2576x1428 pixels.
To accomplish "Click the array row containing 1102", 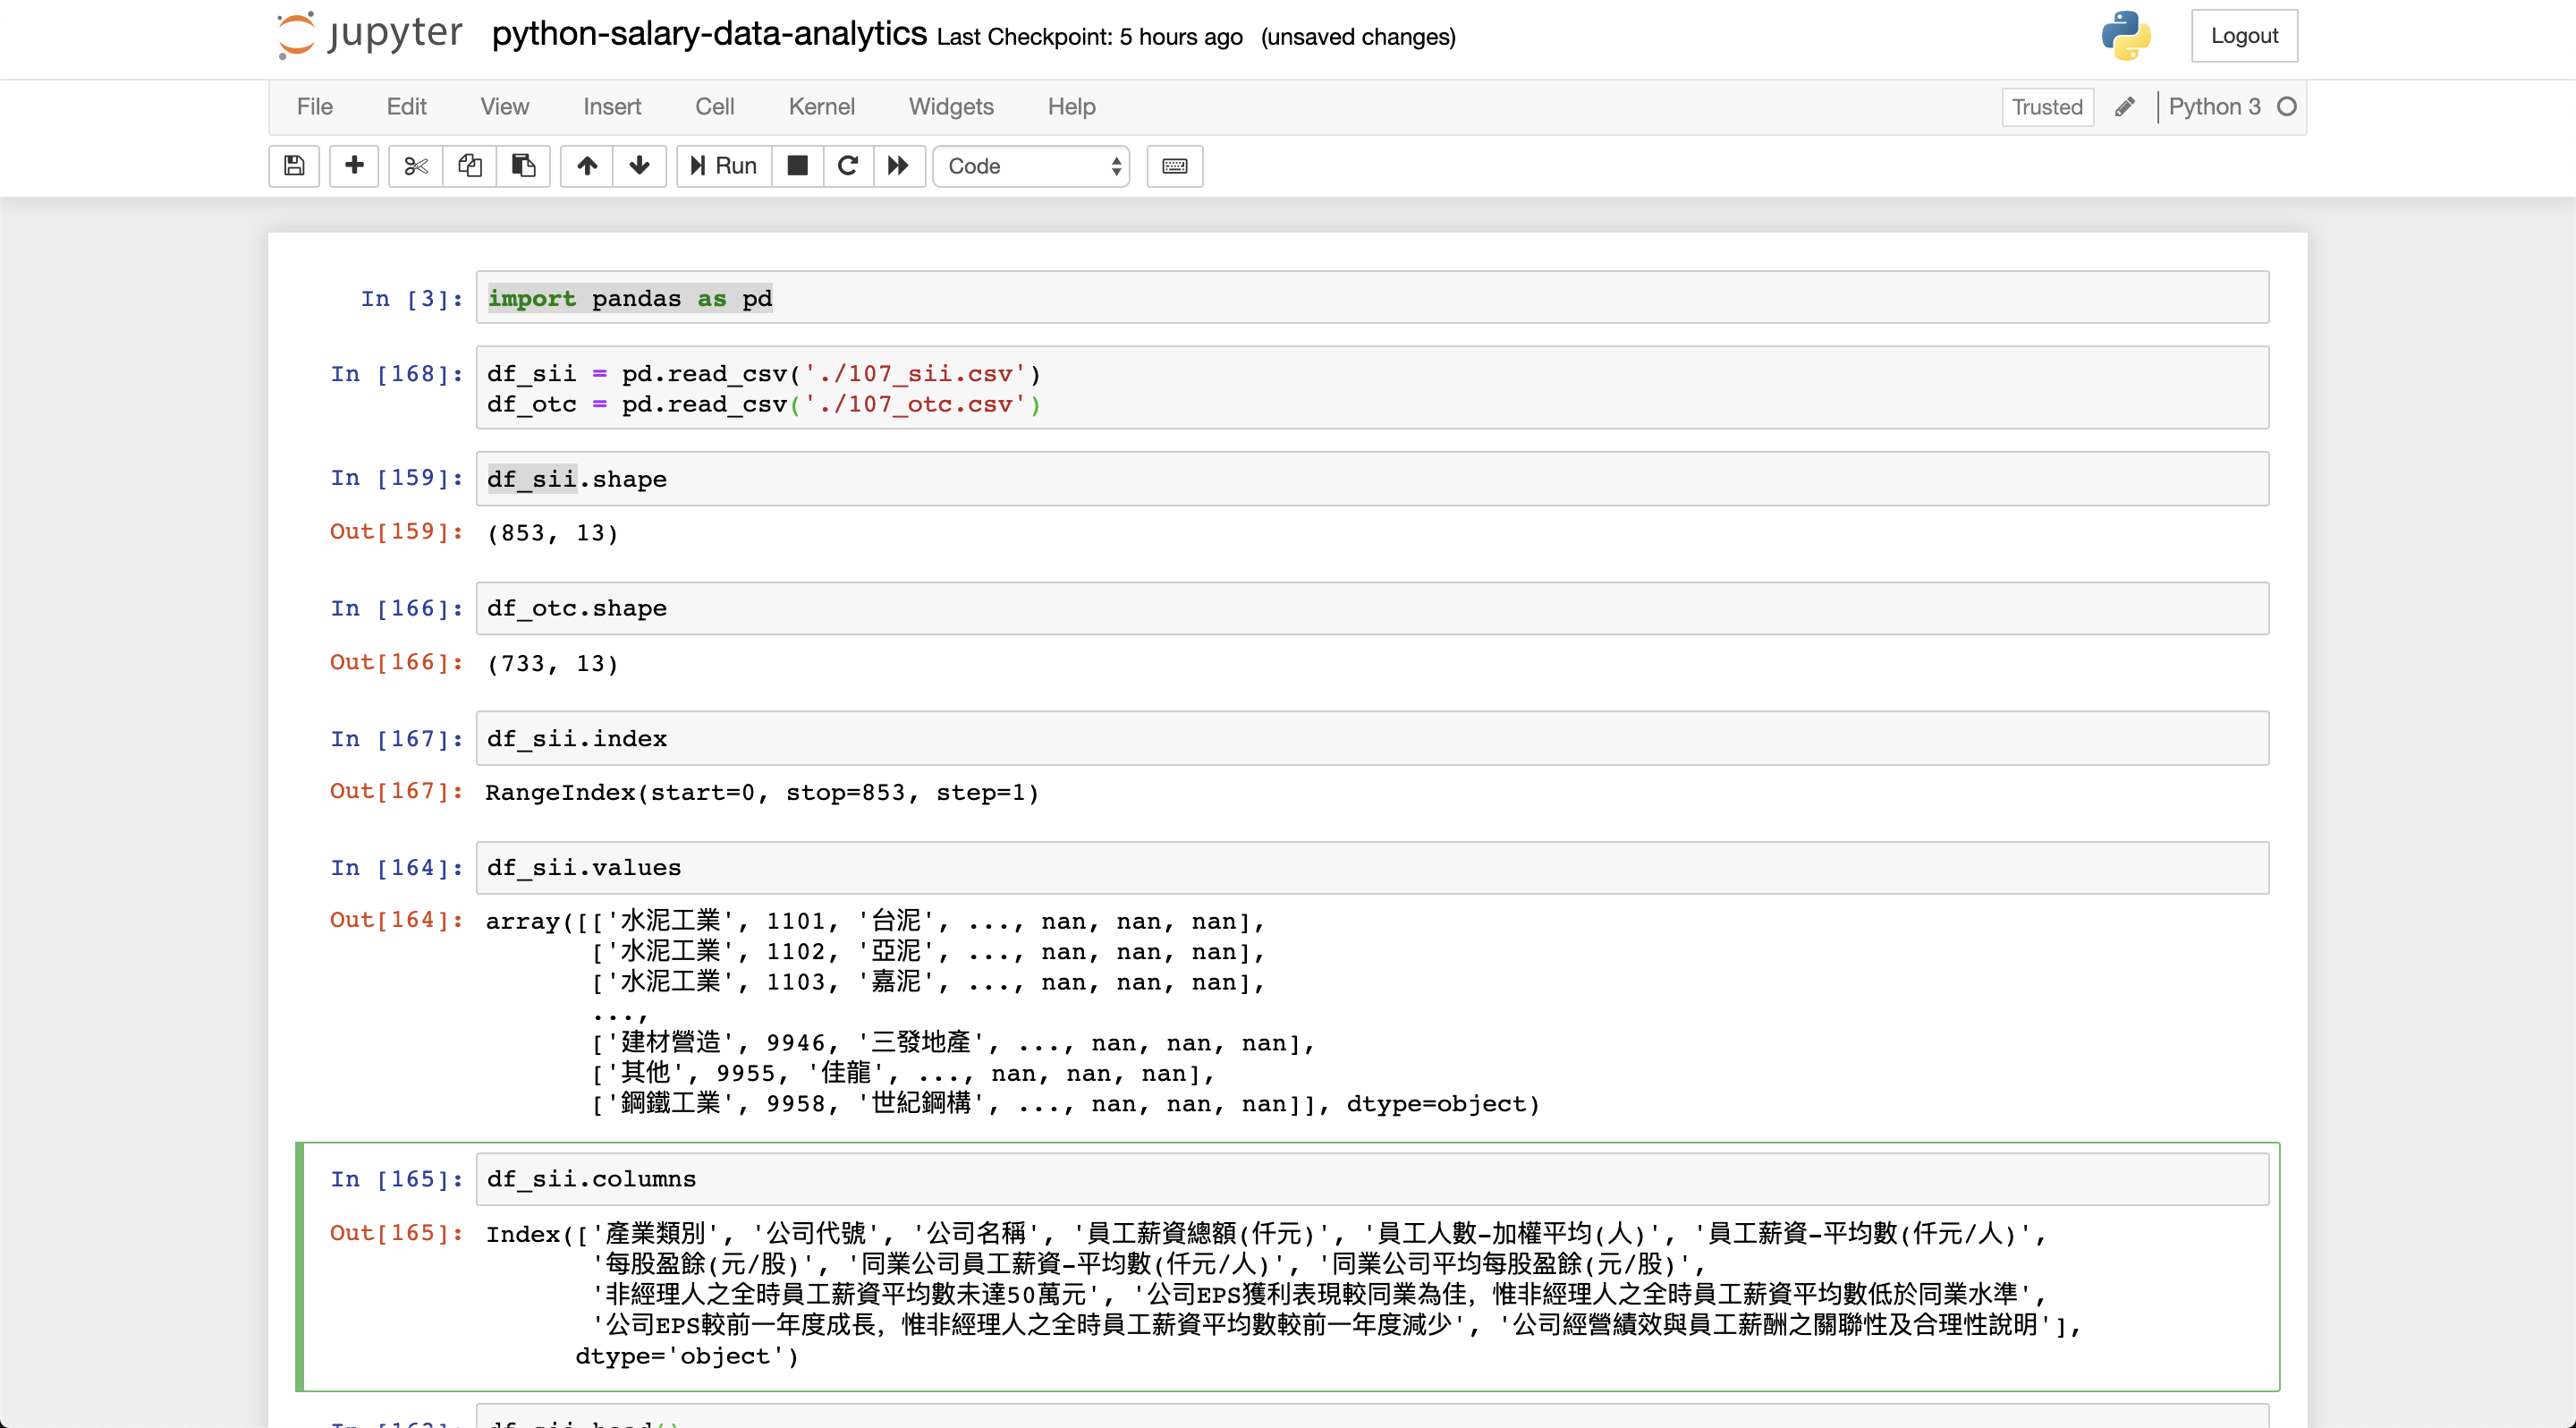I will 928,952.
